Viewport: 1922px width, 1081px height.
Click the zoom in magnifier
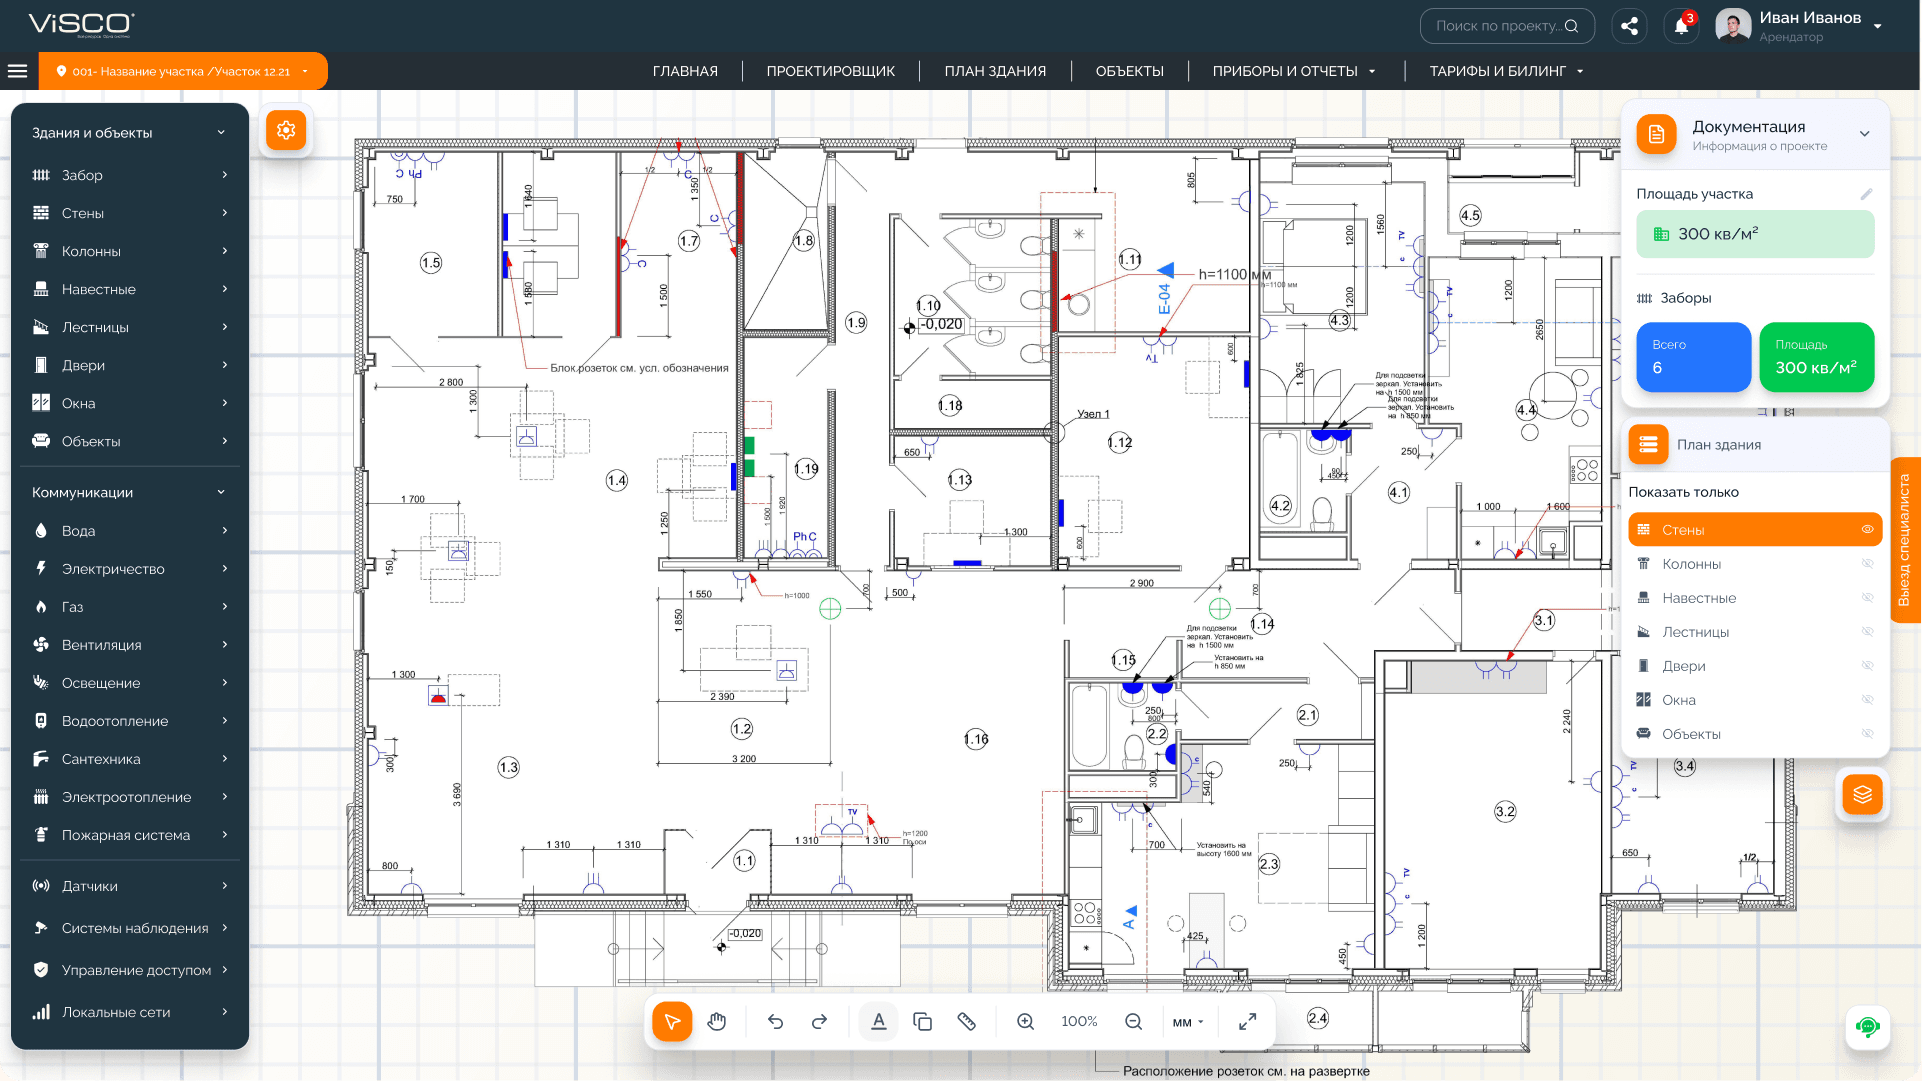pyautogui.click(x=1025, y=1021)
